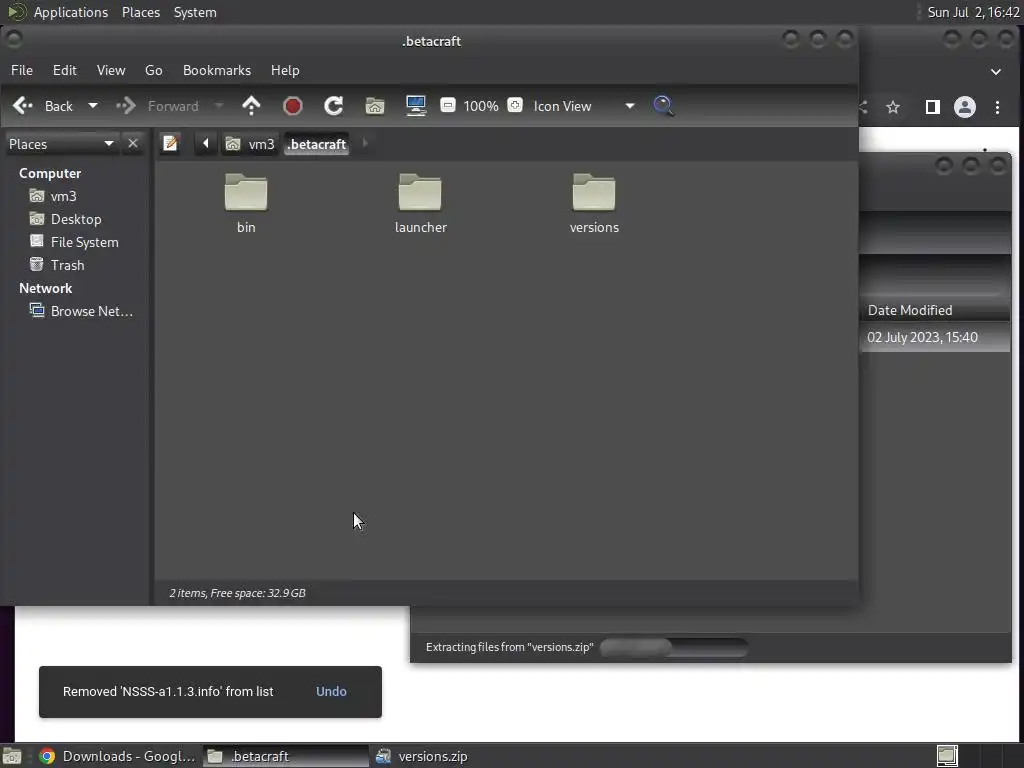Expand the Chrome tab search chevron
The image size is (1024, 768).
tap(996, 71)
